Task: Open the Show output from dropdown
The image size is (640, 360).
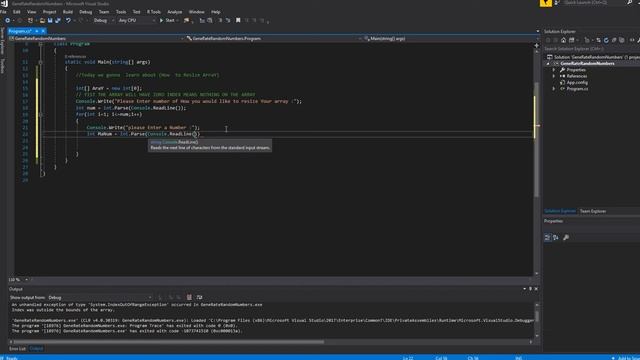Action: pos(100,298)
